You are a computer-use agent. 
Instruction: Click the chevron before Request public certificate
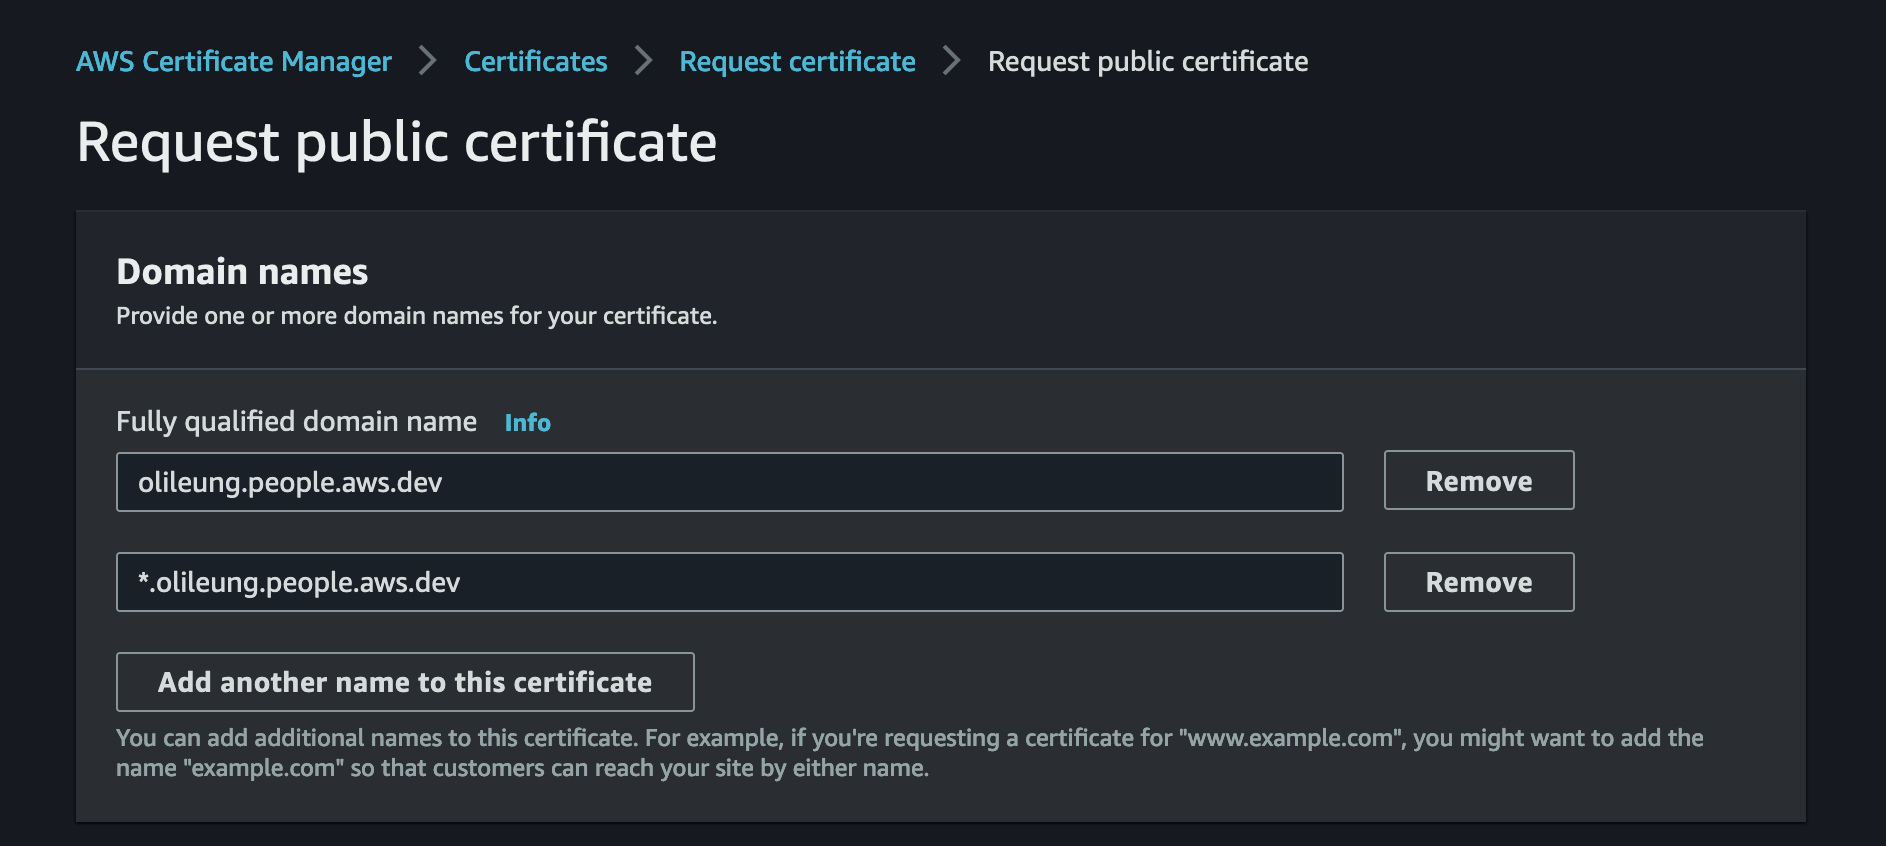click(x=950, y=61)
